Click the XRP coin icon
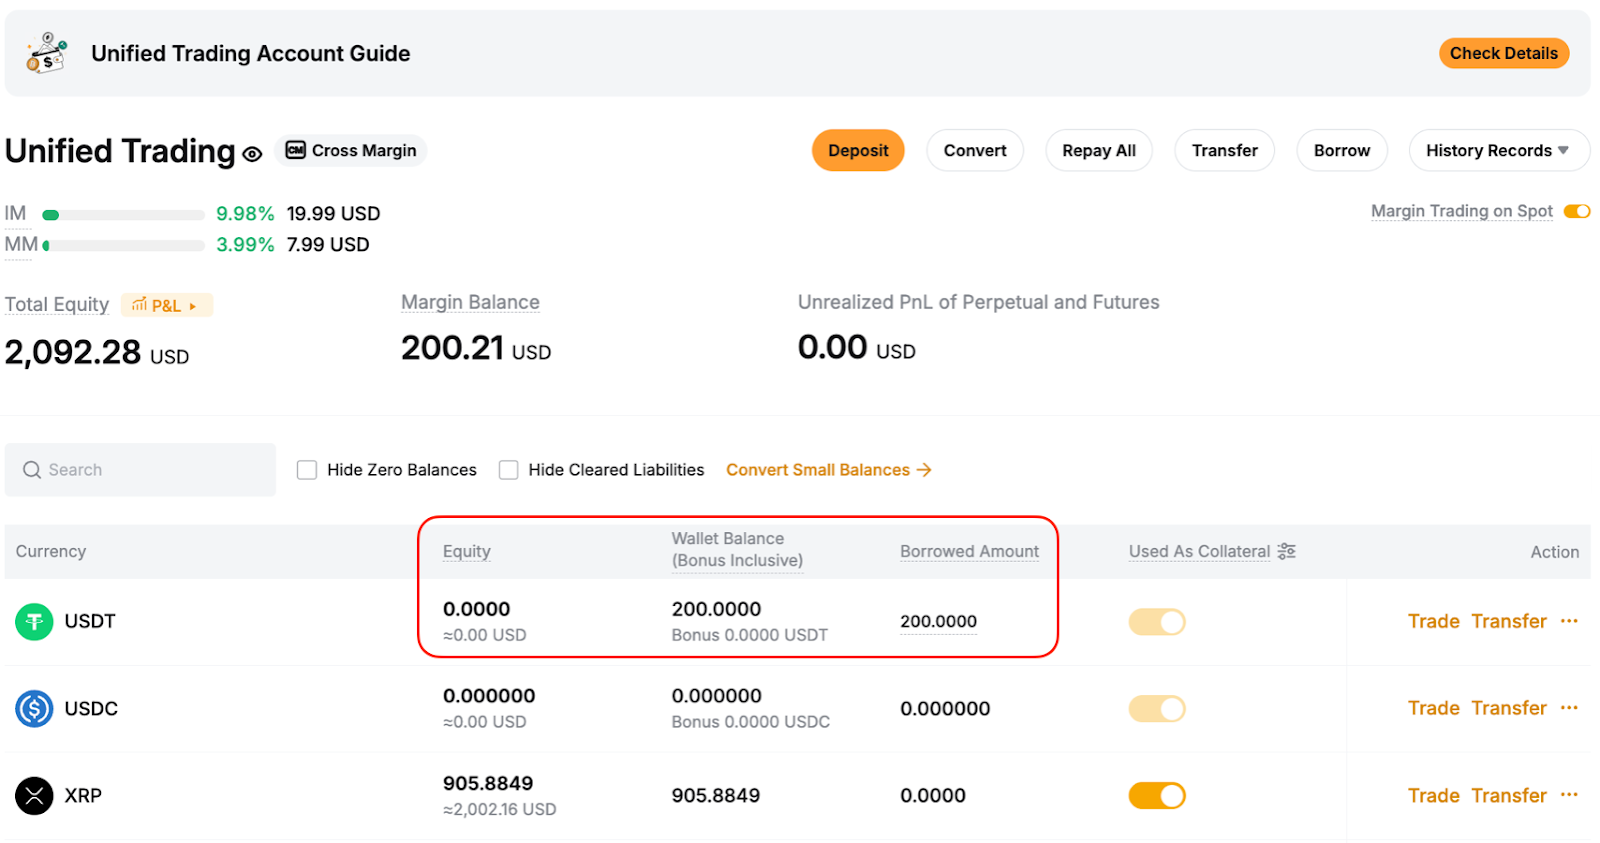1600x843 pixels. pyautogui.click(x=34, y=796)
